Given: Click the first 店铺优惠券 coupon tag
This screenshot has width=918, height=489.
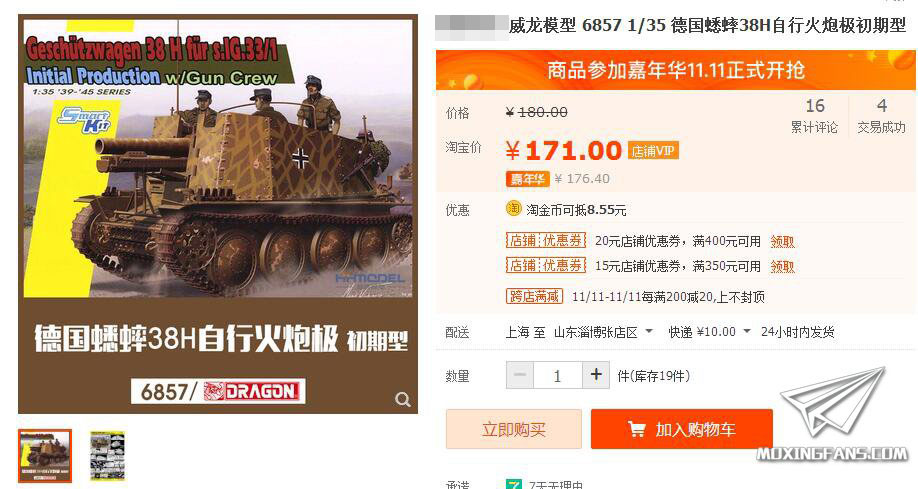Looking at the screenshot, I should [546, 241].
